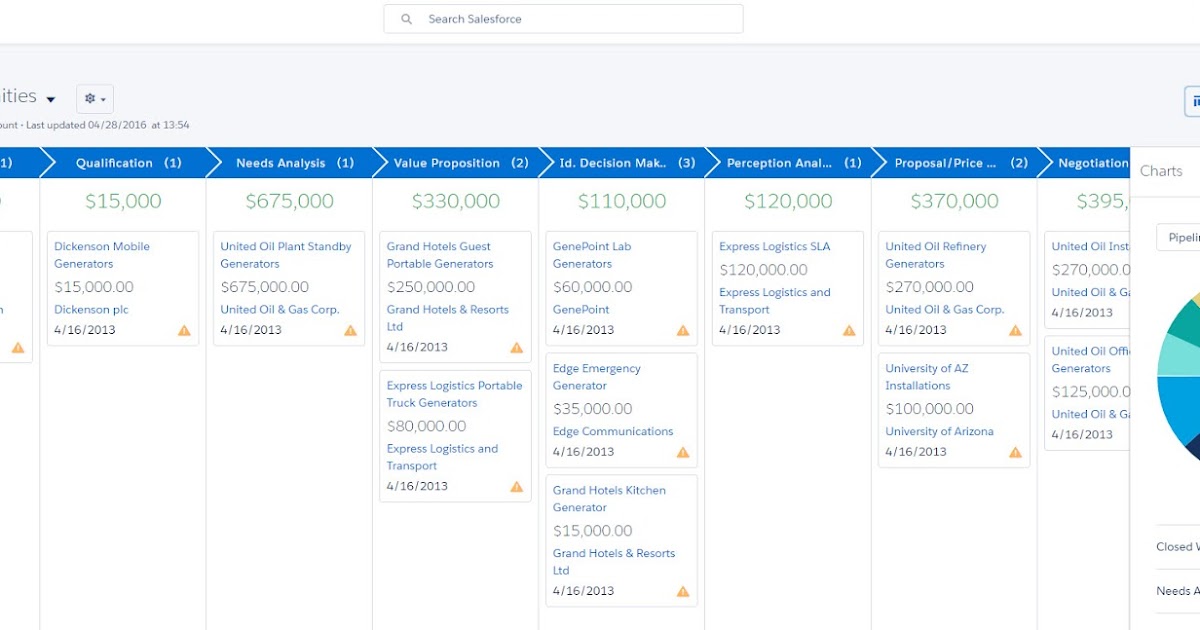Click the chart display icon near Charts panel
1200x630 pixels.
[x=1196, y=100]
